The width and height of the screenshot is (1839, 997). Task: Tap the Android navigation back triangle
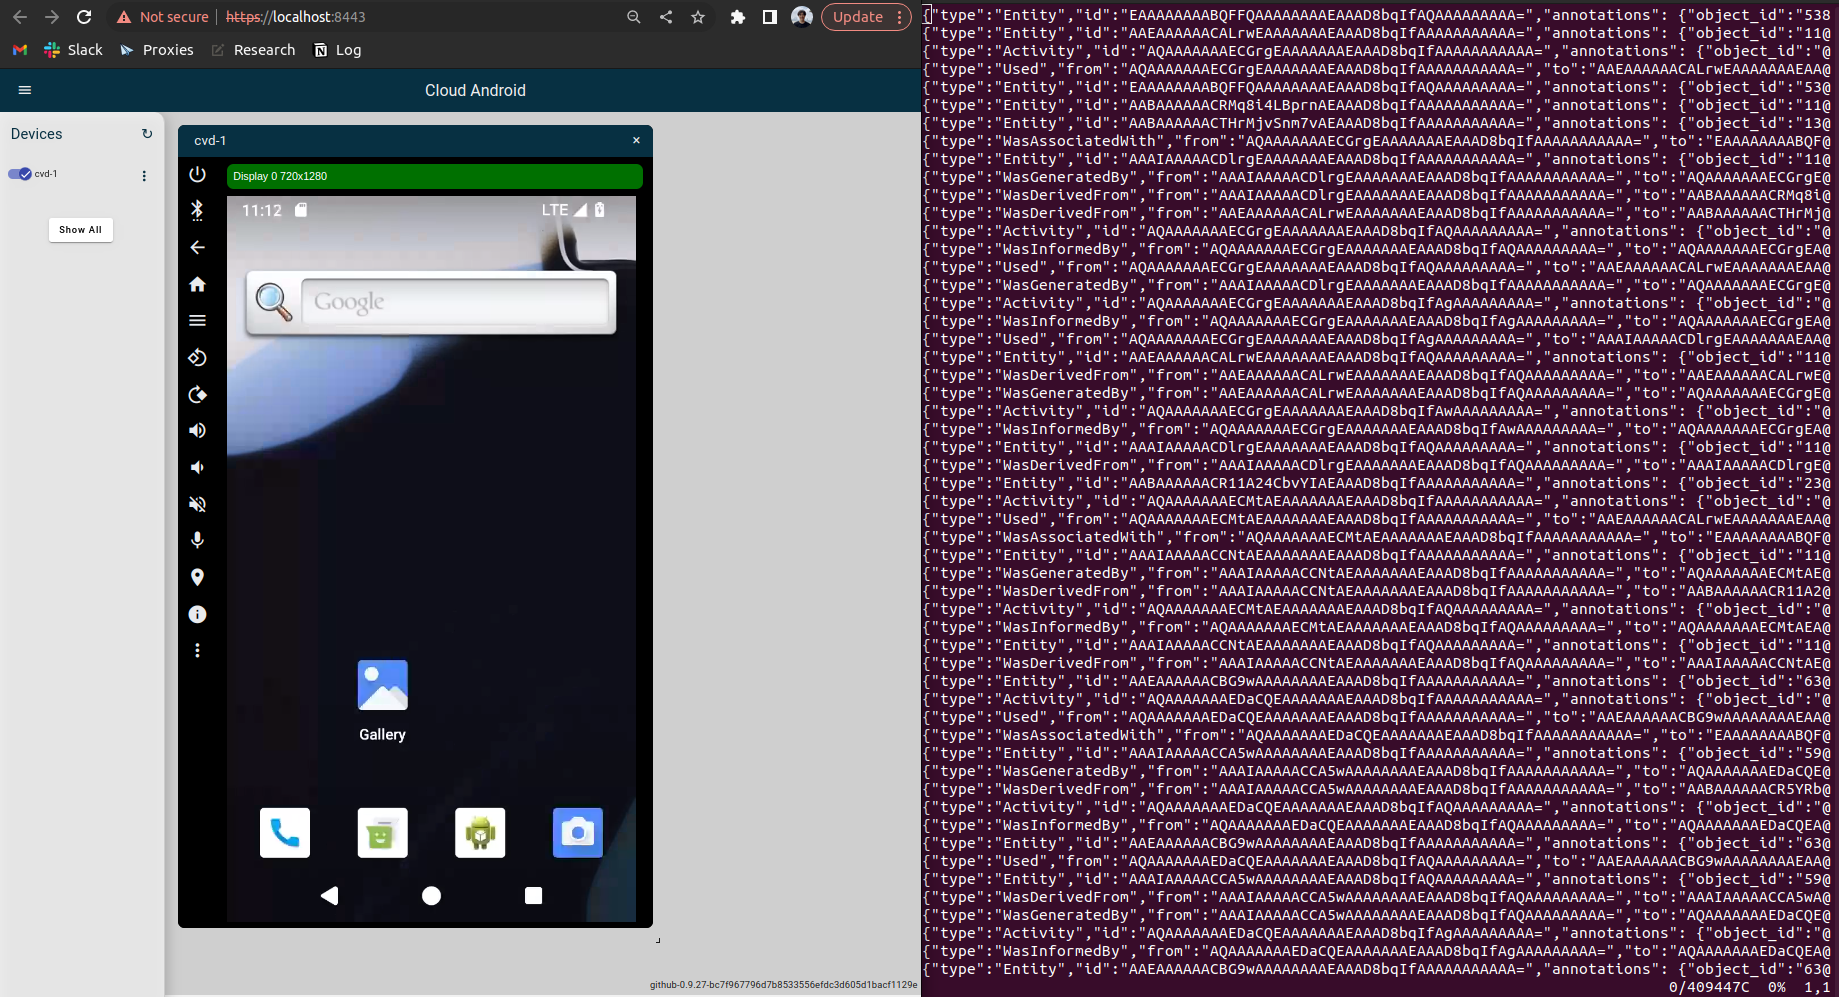[329, 895]
